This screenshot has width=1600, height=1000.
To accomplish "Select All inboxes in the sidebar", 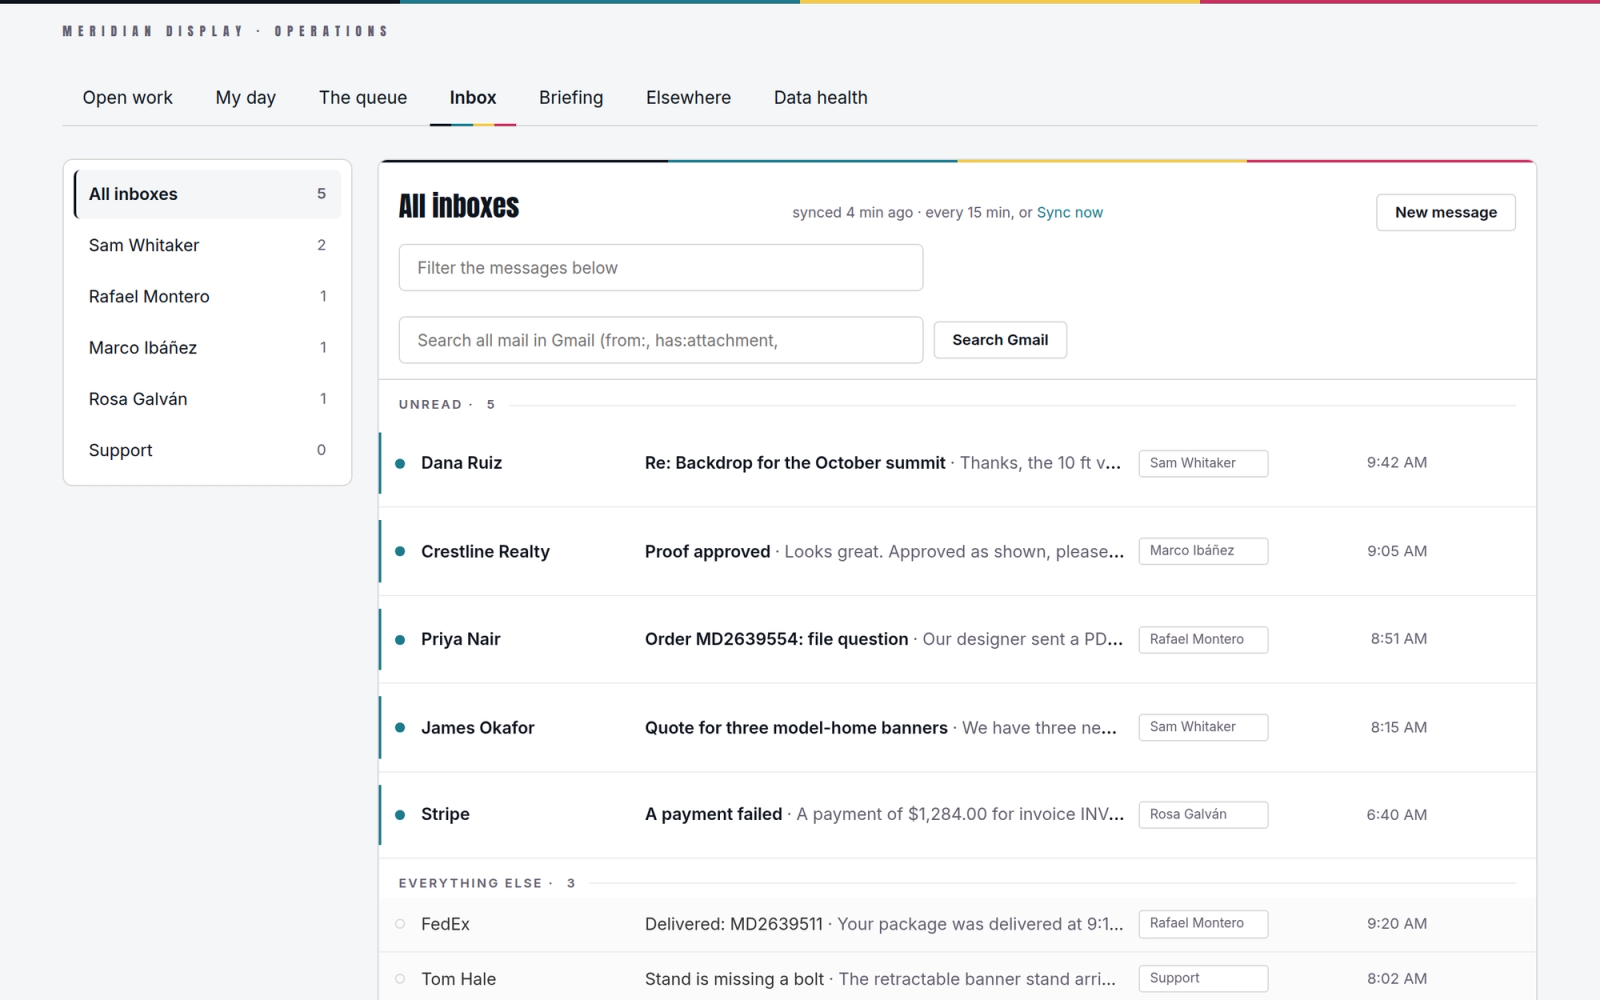I will click(x=207, y=194).
